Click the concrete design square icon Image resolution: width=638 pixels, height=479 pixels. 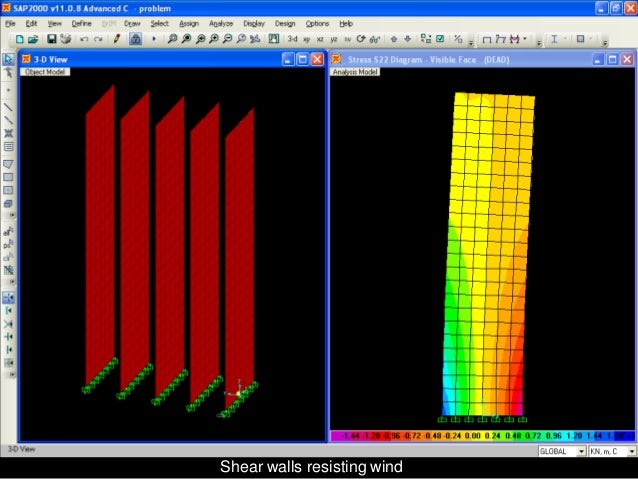point(580,39)
